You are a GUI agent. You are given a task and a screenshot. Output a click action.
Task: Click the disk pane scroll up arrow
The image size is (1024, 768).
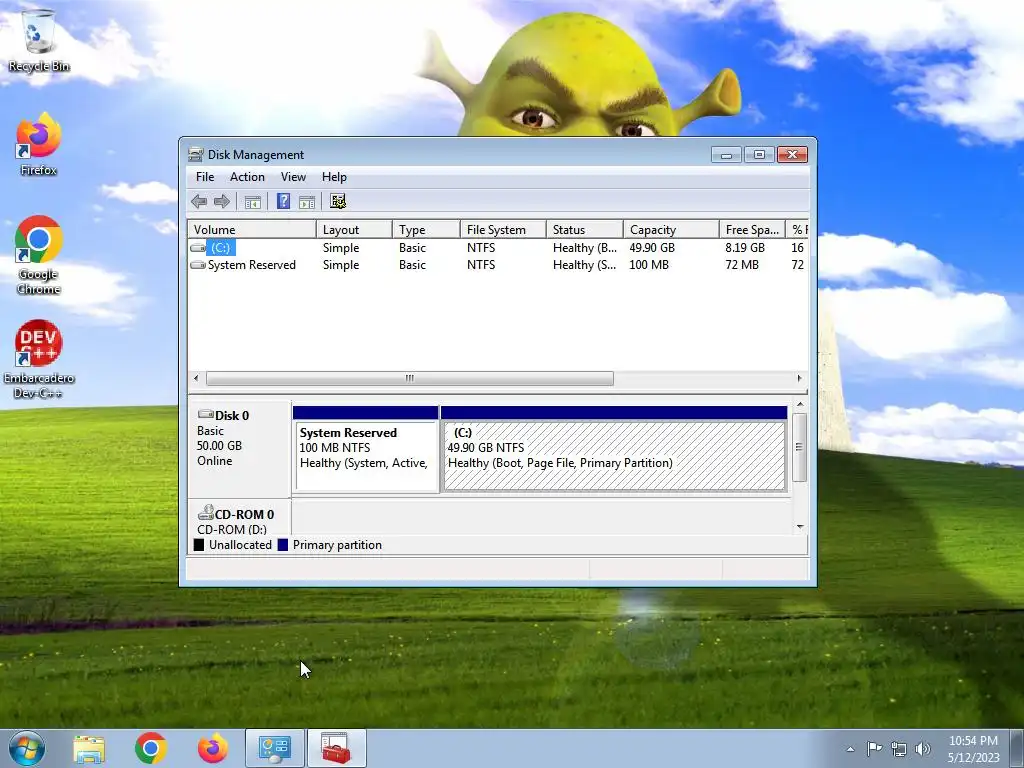(x=800, y=406)
